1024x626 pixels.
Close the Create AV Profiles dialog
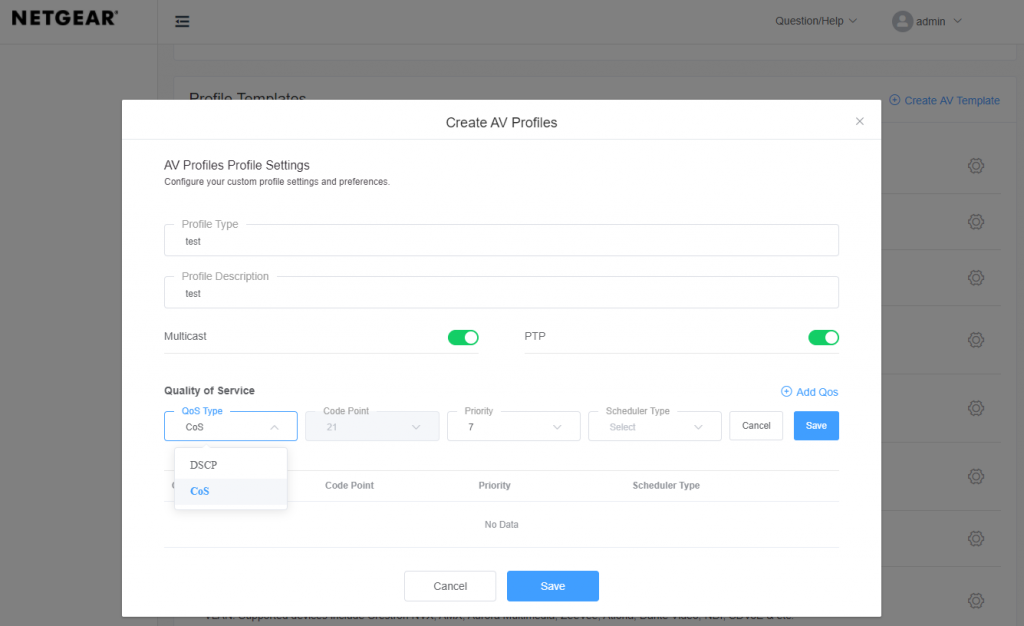click(x=859, y=121)
